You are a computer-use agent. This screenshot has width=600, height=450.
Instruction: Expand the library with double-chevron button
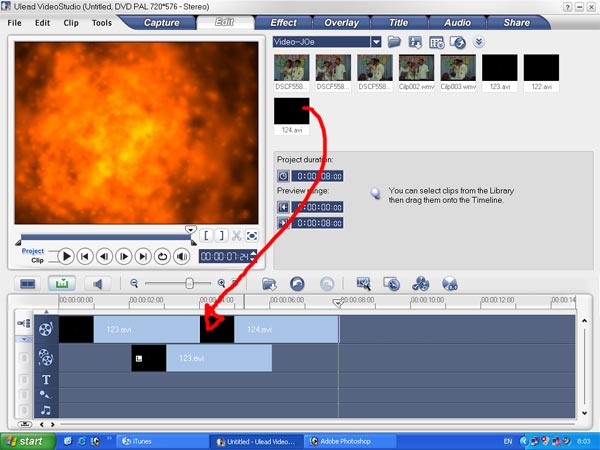pyautogui.click(x=479, y=41)
